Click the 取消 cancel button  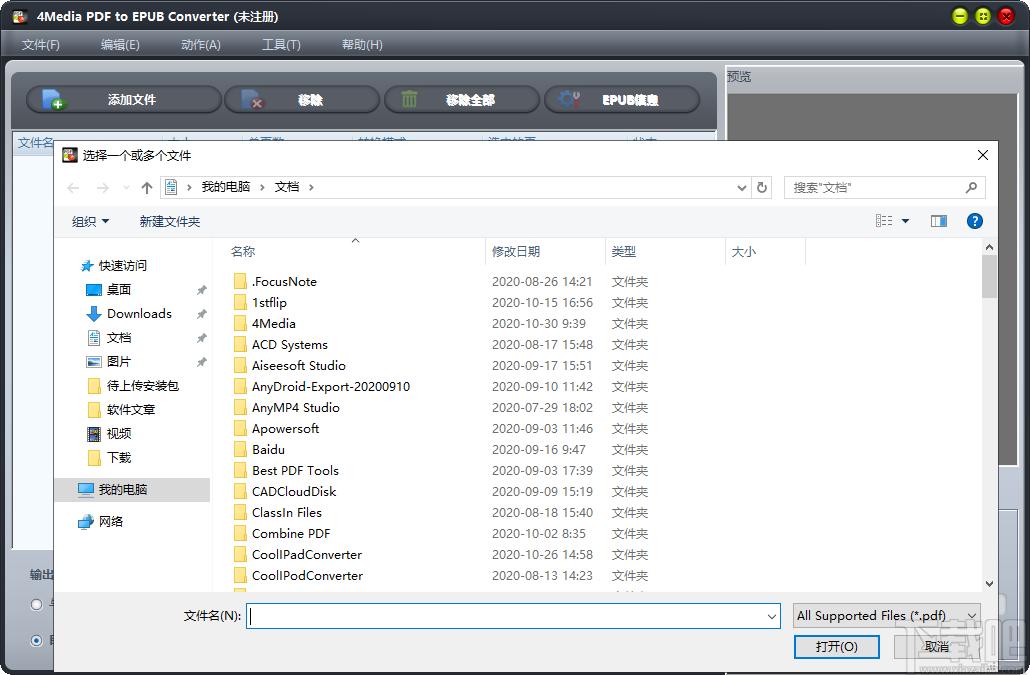pyautogui.click(x=937, y=647)
